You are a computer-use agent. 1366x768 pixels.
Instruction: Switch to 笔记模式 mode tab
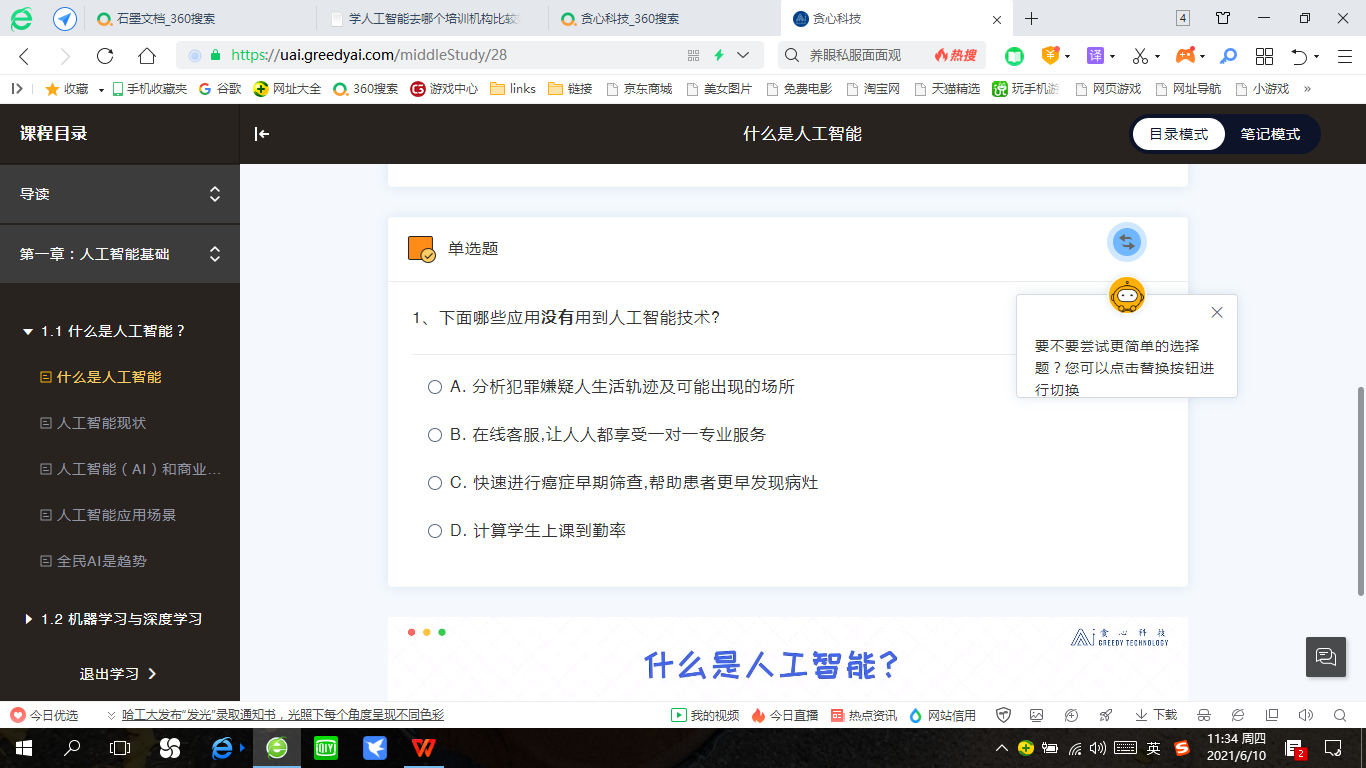tap(1271, 133)
